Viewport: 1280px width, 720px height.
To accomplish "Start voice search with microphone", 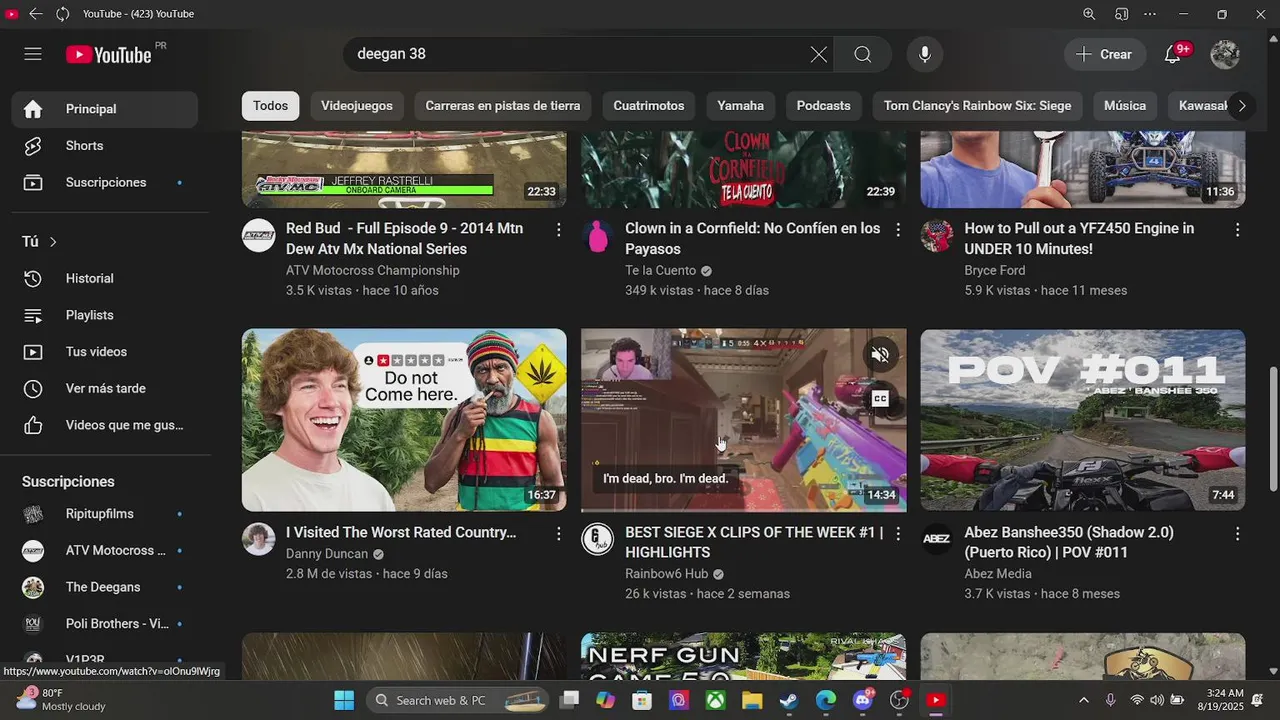I will point(925,54).
